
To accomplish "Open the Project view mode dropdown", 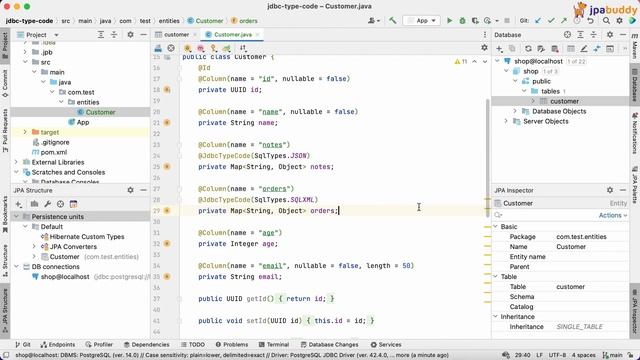I will 56,35.
